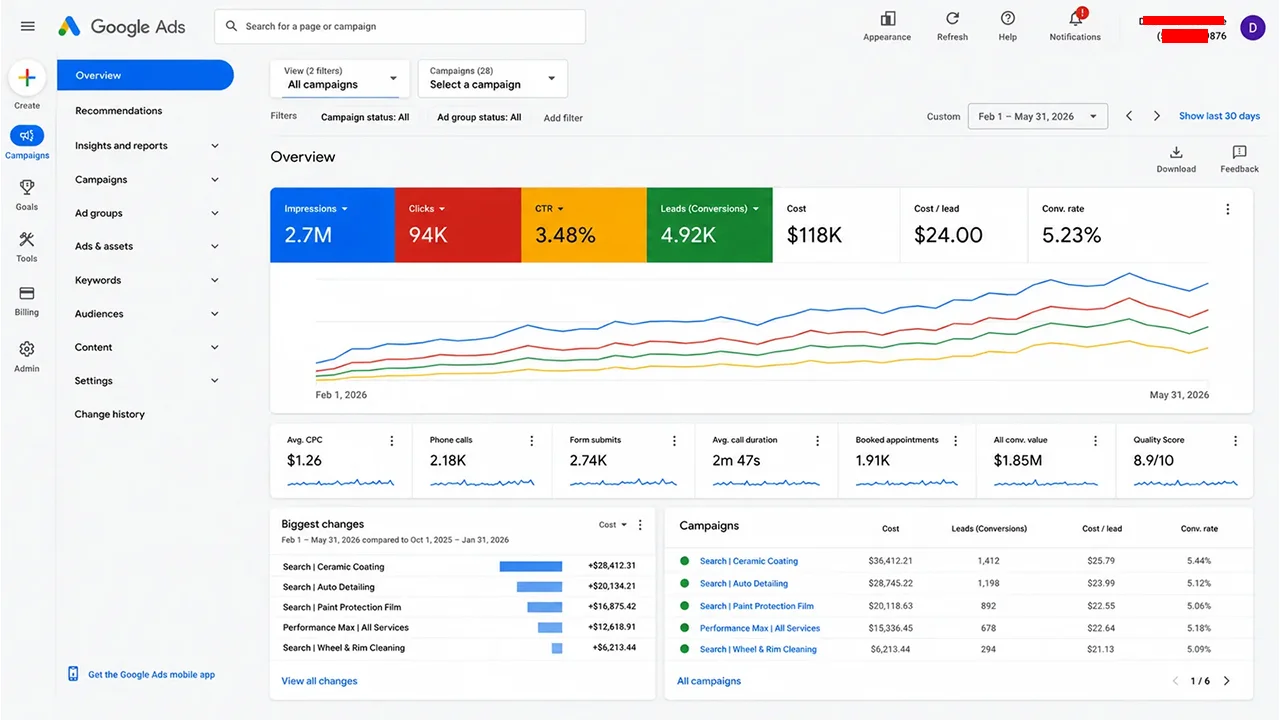
Task: Expand Settings sidebar item
Action: [146, 381]
